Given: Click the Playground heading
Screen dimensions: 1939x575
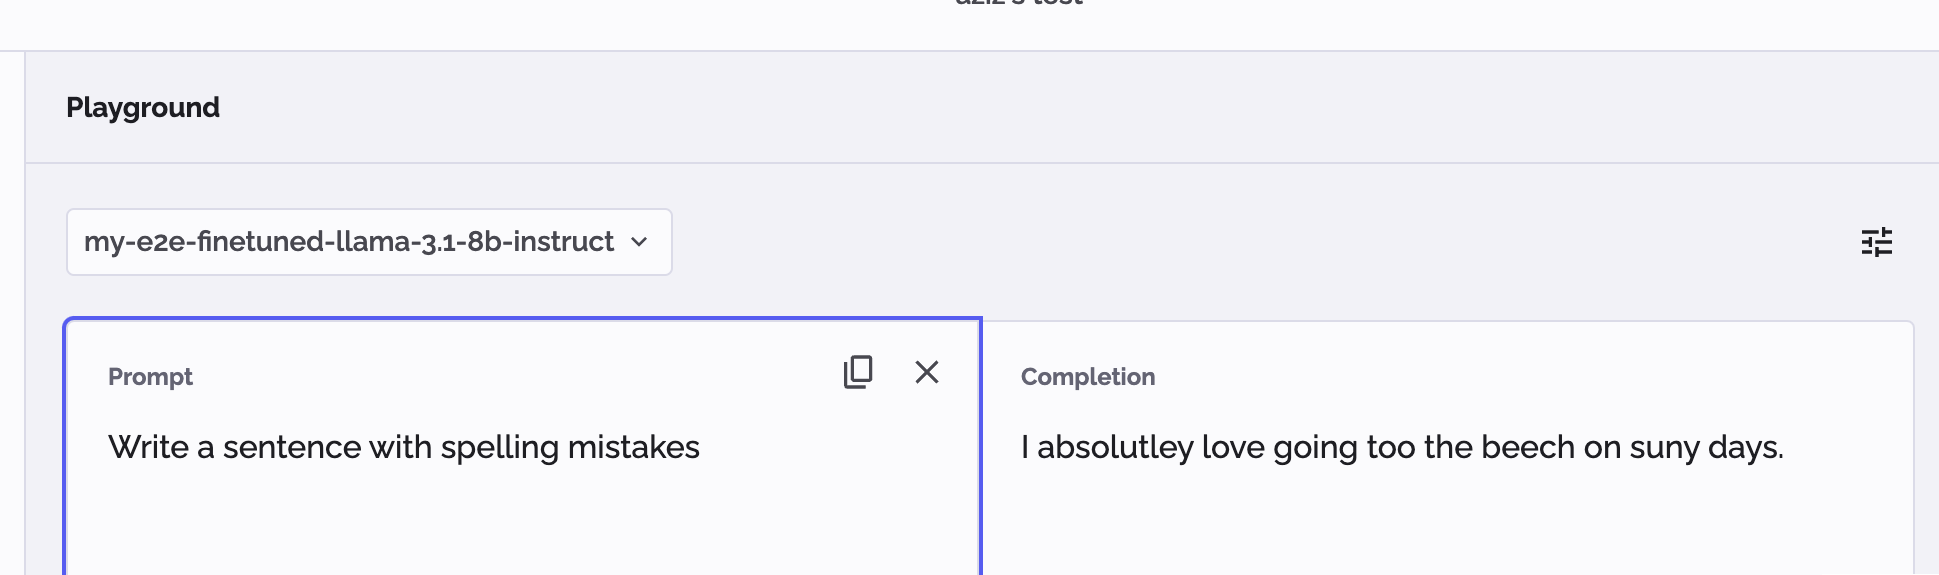Looking at the screenshot, I should click(x=143, y=108).
